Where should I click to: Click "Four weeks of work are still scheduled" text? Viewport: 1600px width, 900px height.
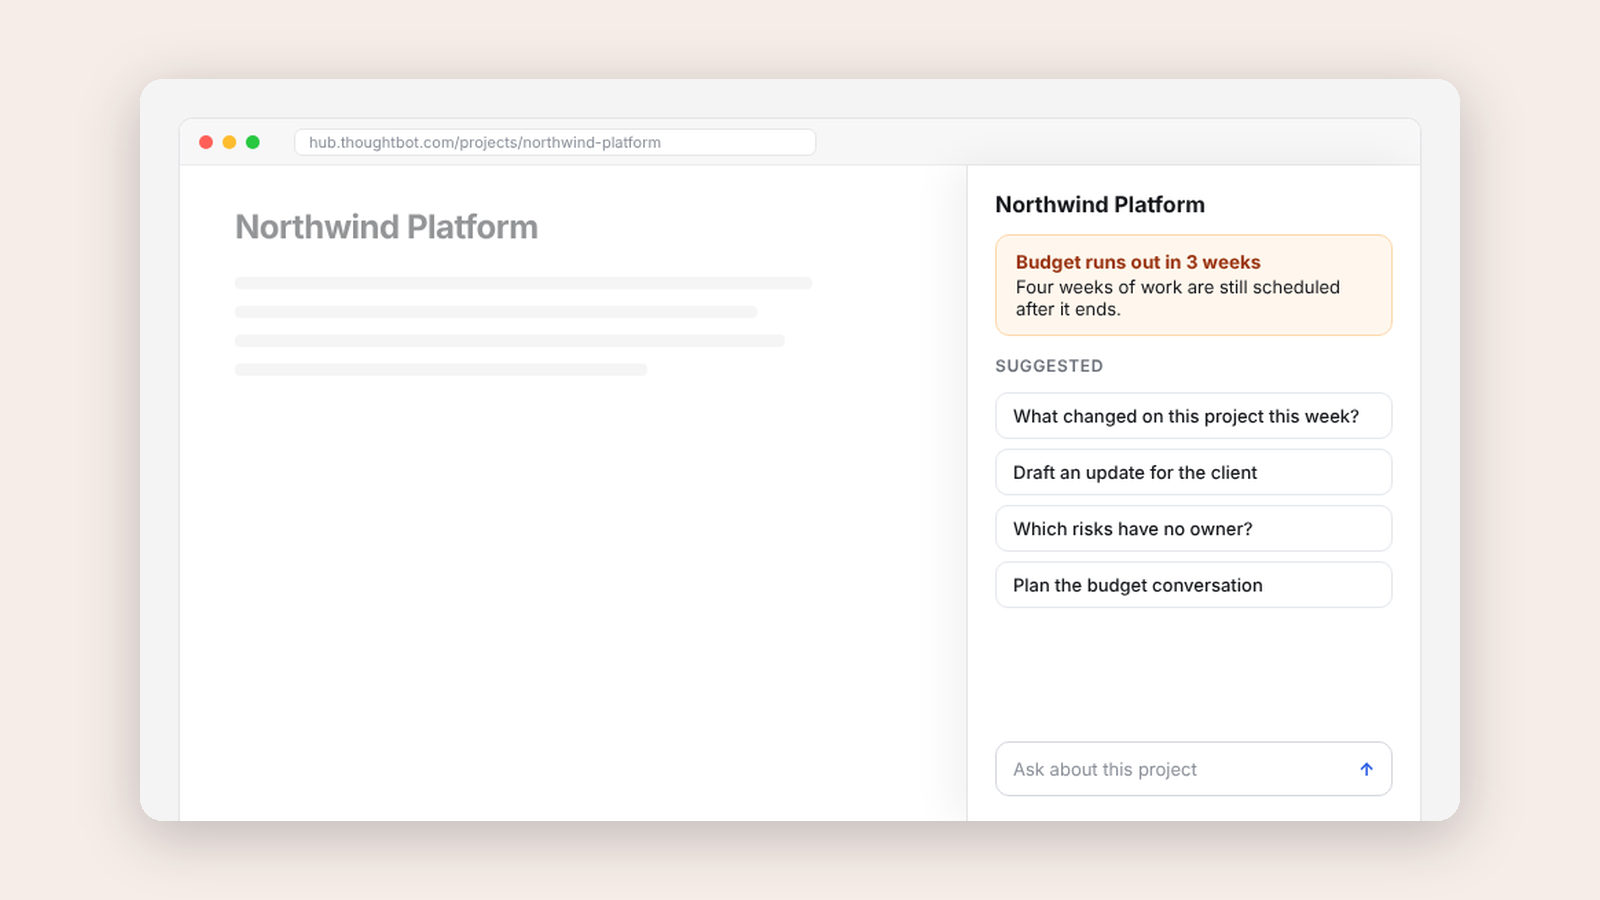click(x=1178, y=287)
